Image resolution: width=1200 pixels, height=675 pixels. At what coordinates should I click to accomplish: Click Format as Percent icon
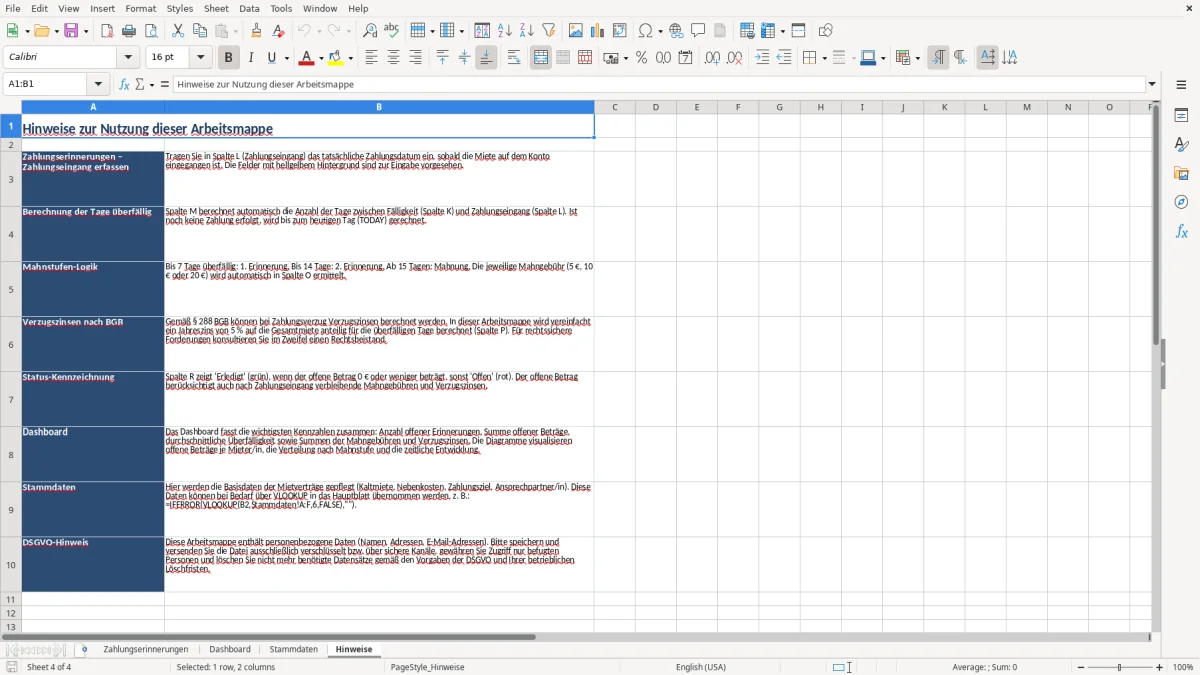click(641, 58)
